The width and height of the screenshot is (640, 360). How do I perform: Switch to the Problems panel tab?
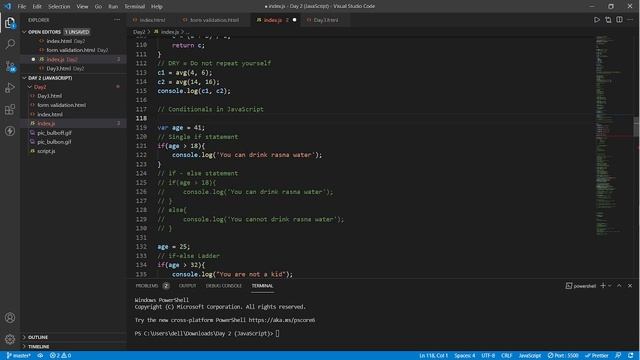[x=152, y=286]
